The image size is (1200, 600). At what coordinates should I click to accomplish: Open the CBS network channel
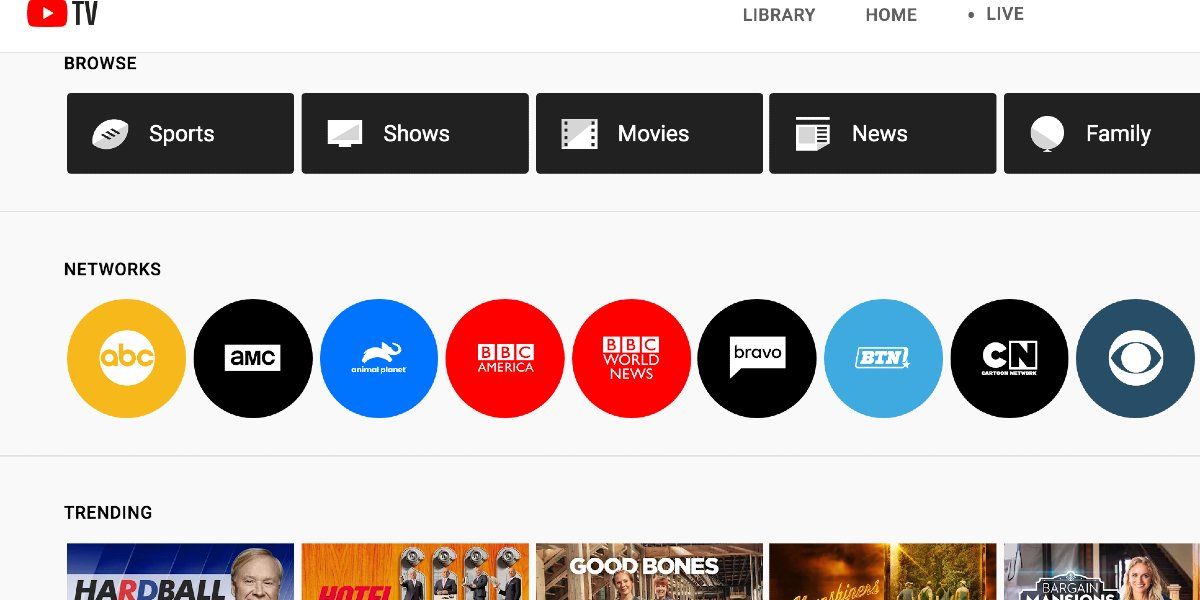click(1135, 358)
